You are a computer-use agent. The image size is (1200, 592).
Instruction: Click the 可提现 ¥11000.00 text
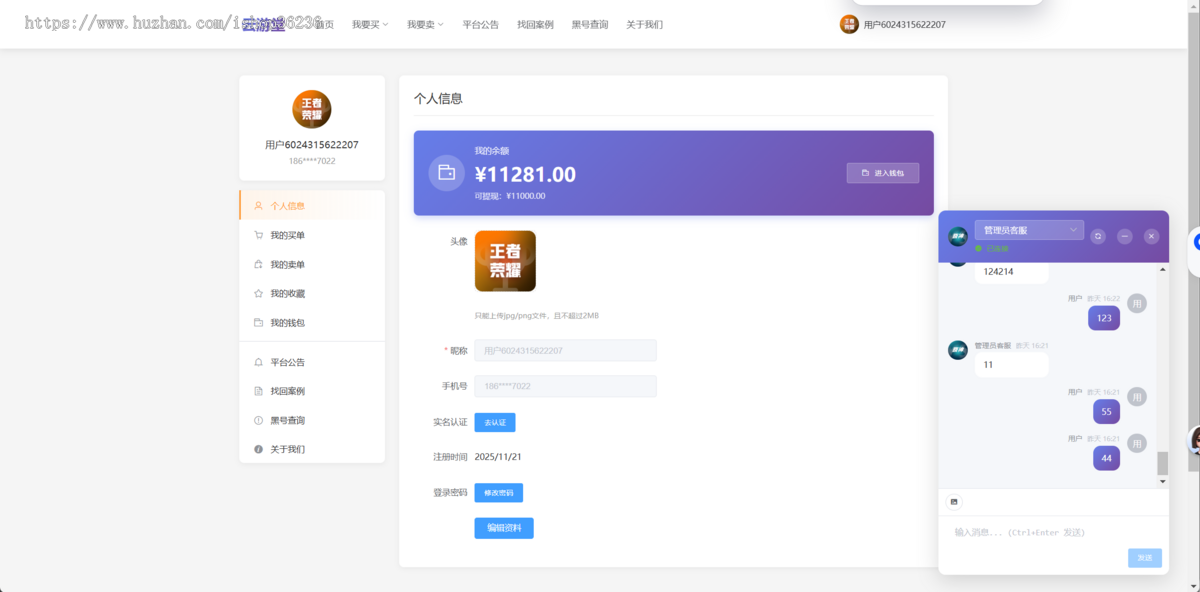510,196
